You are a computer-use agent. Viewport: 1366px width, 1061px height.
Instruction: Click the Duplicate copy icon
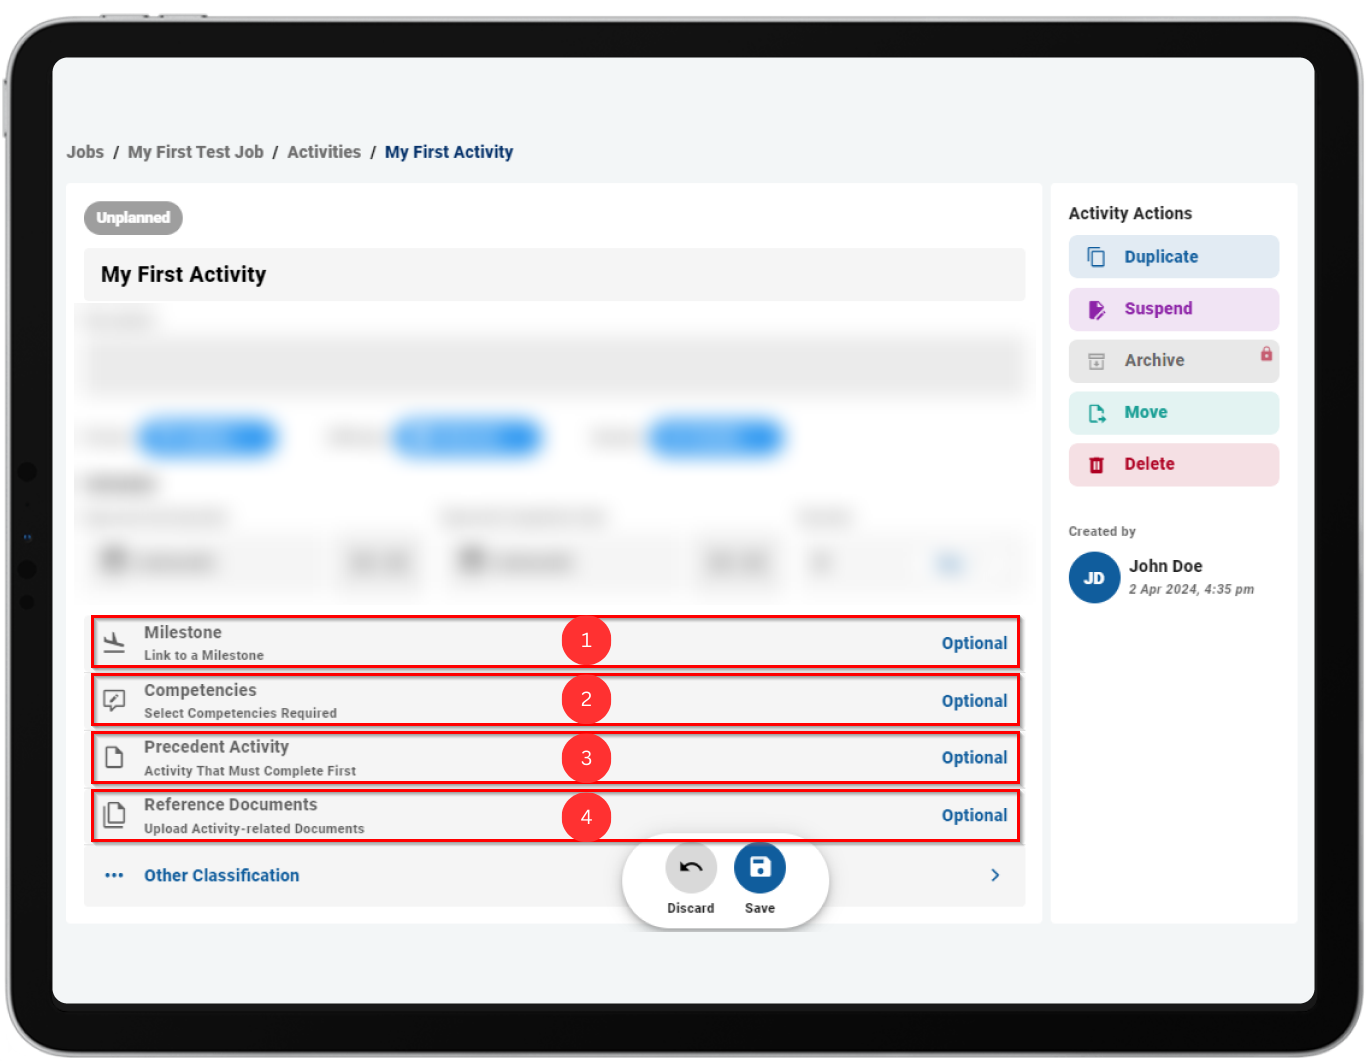[1096, 257]
